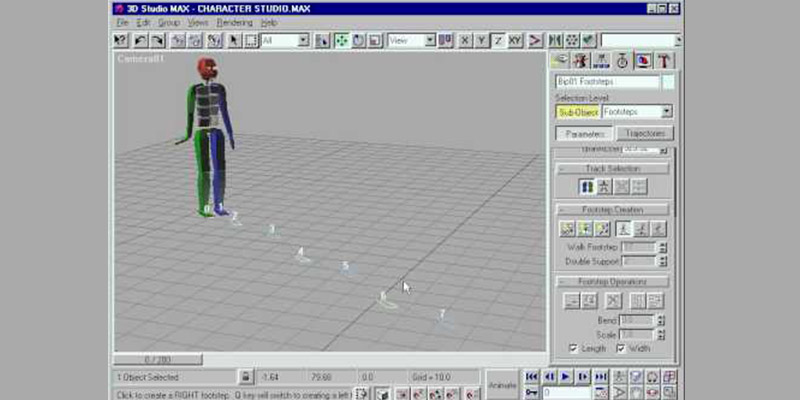
Task: Toggle the Width checkbox
Action: click(x=621, y=348)
